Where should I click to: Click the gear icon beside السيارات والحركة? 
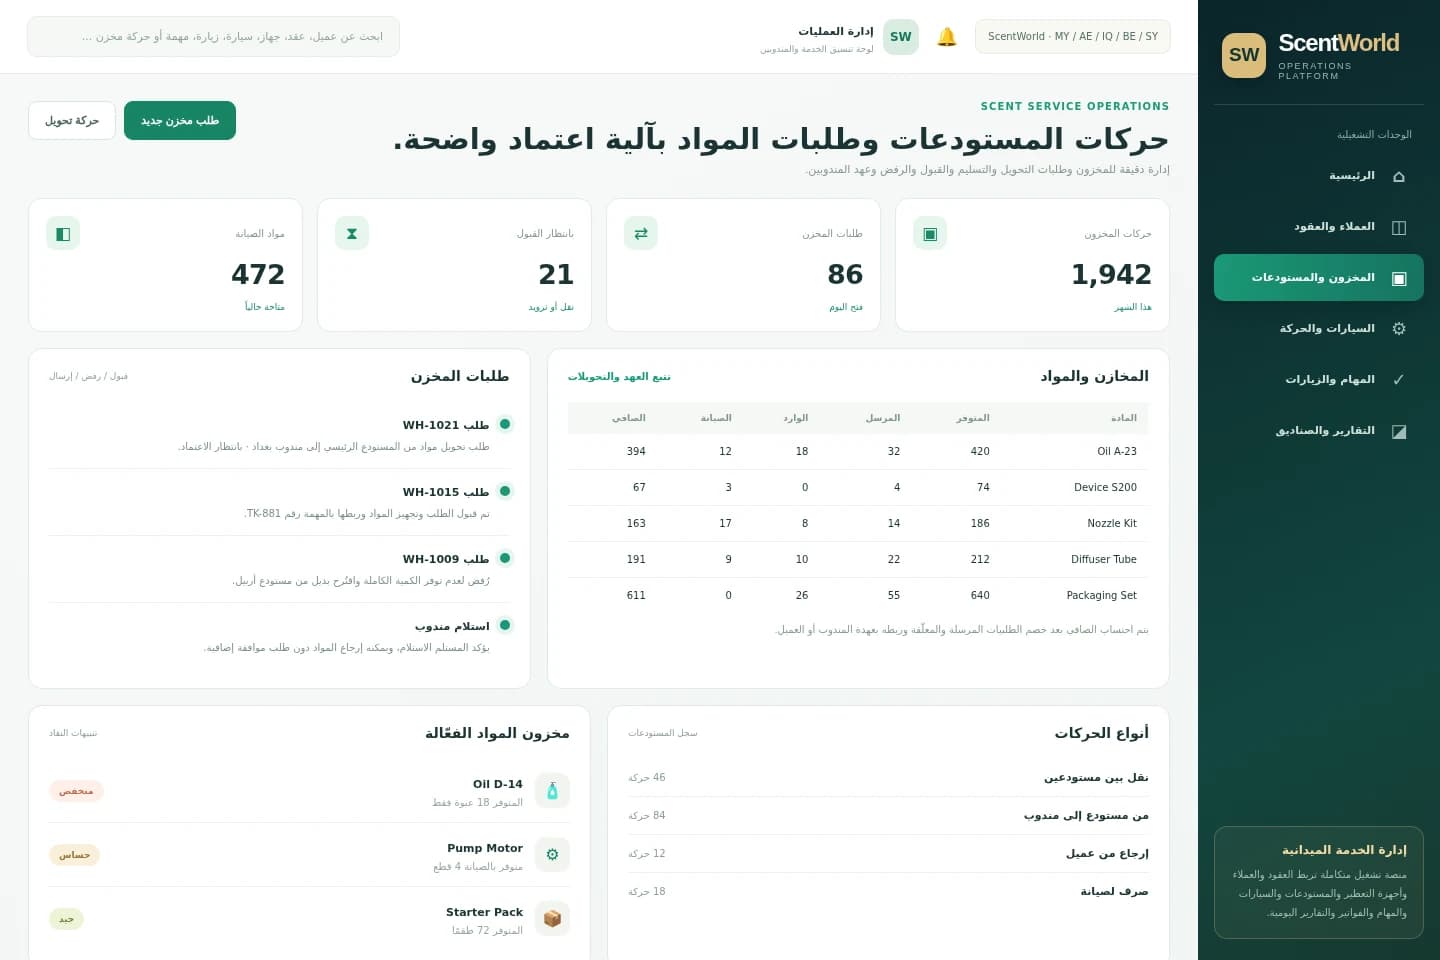click(x=1399, y=329)
